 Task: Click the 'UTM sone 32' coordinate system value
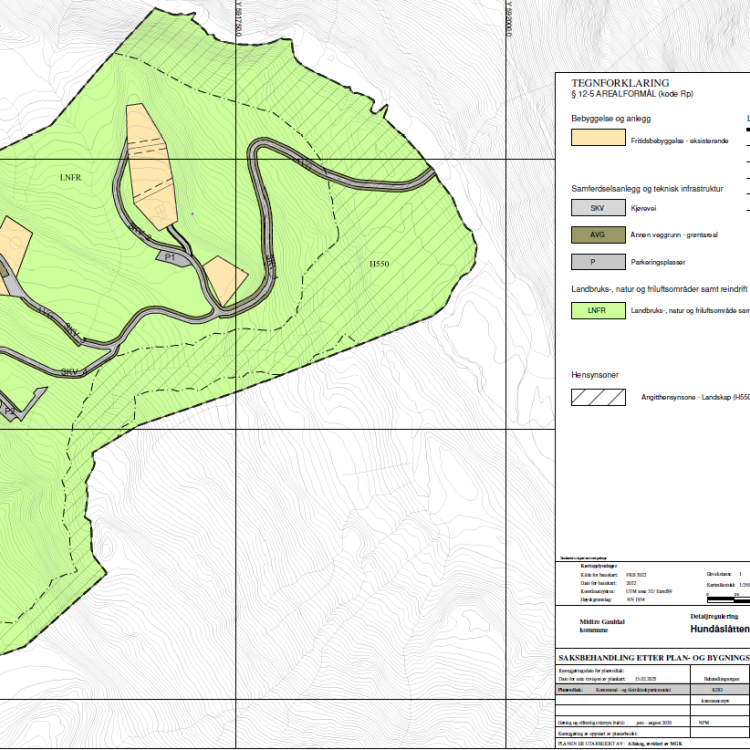(x=649, y=591)
